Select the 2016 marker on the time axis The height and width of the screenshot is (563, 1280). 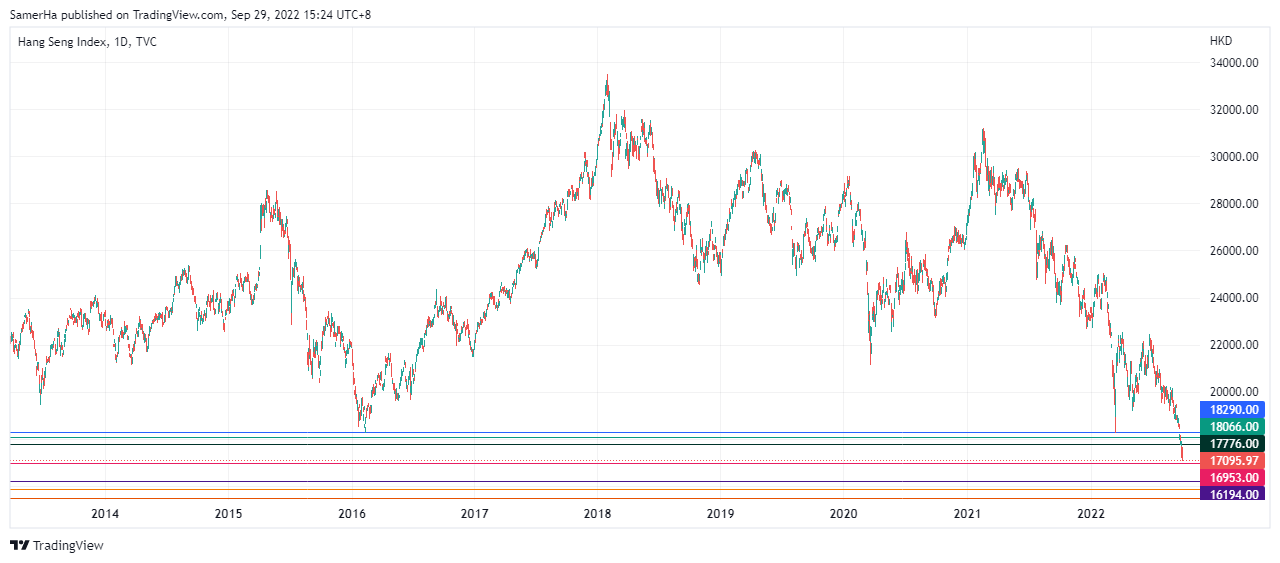[352, 515]
